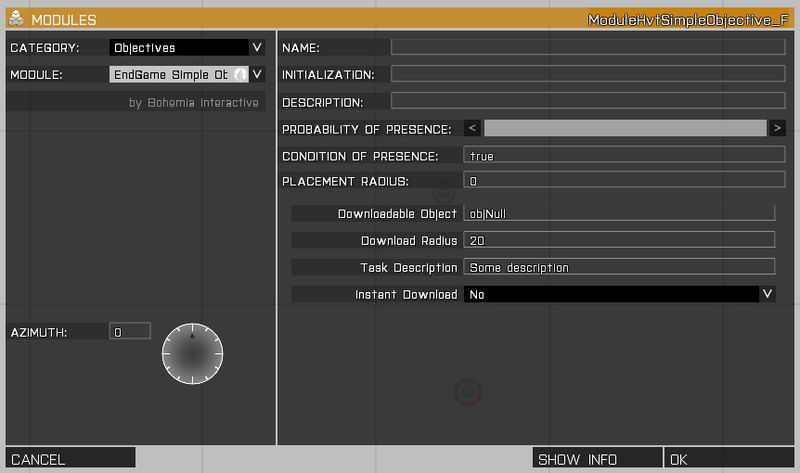800x473 pixels.
Task: Click the Task Description field
Action: (619, 267)
